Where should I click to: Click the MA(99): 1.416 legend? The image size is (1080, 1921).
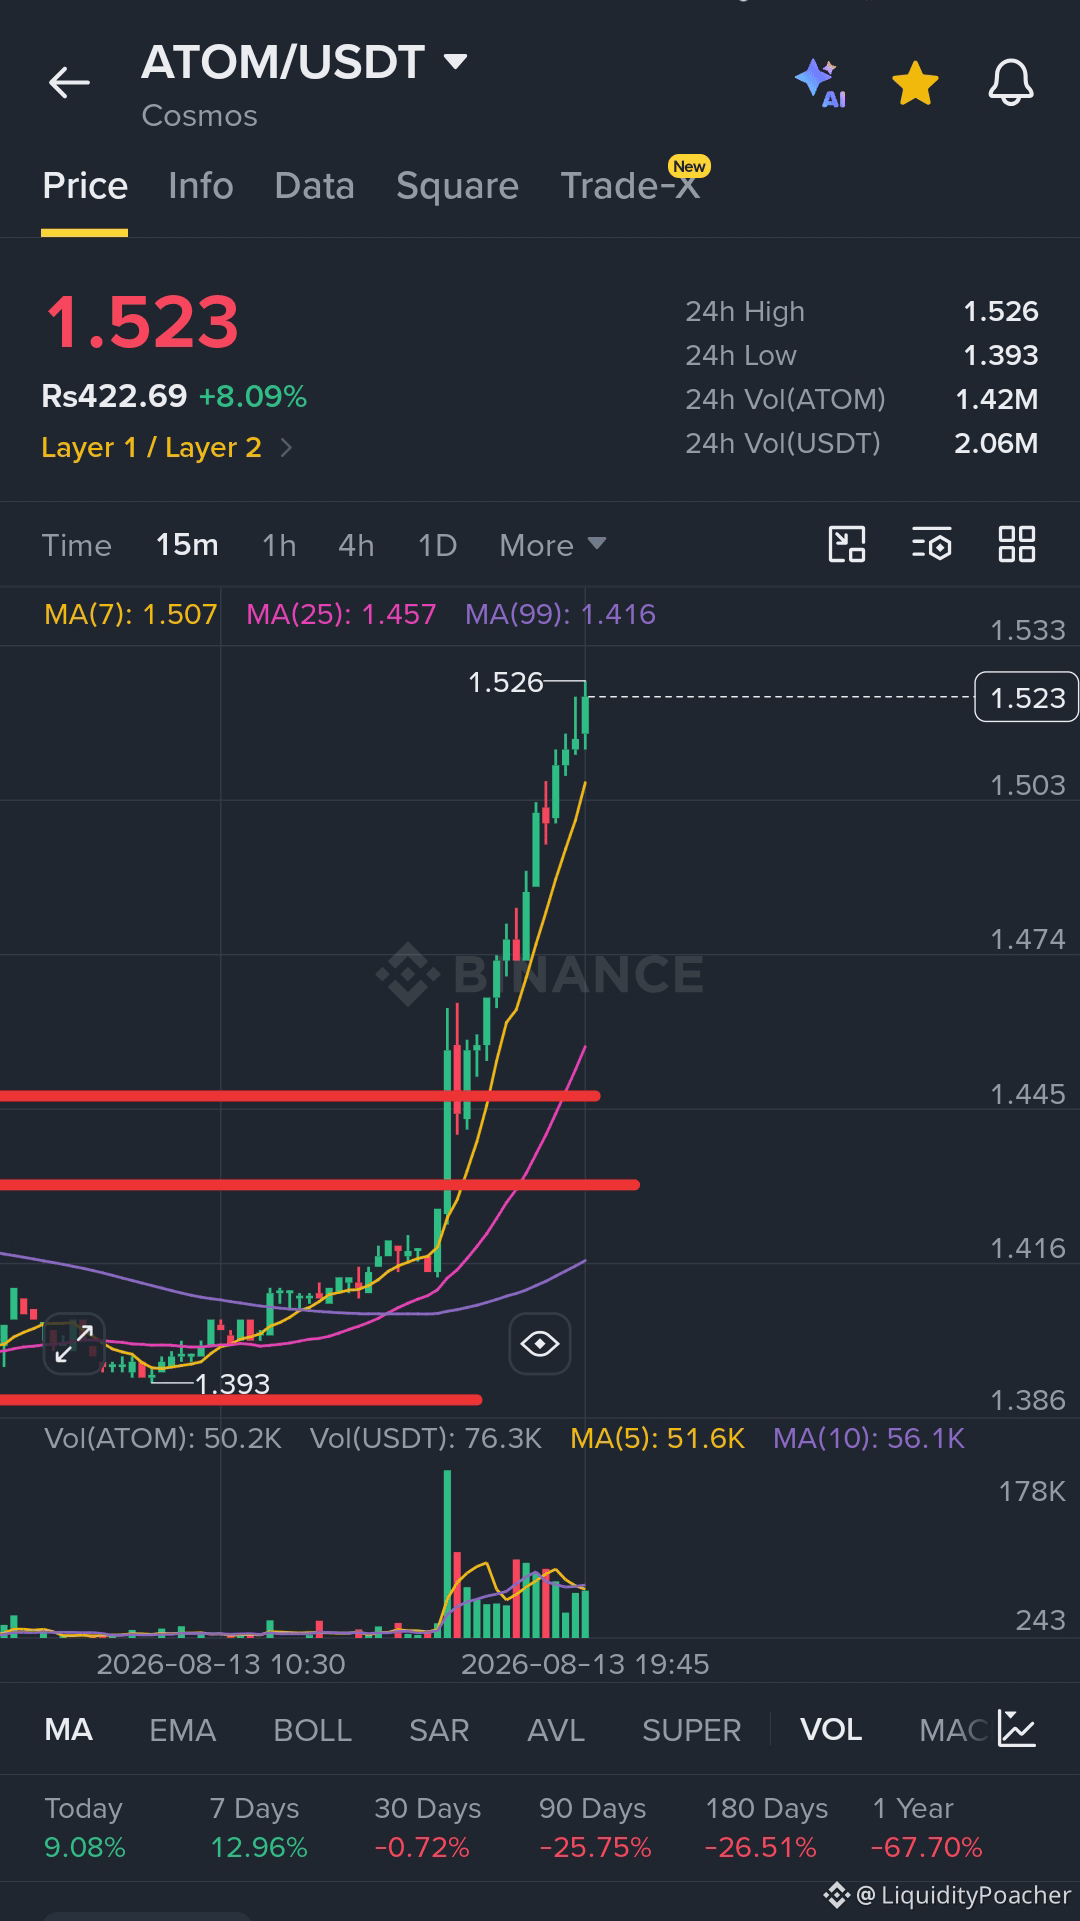[x=560, y=614]
